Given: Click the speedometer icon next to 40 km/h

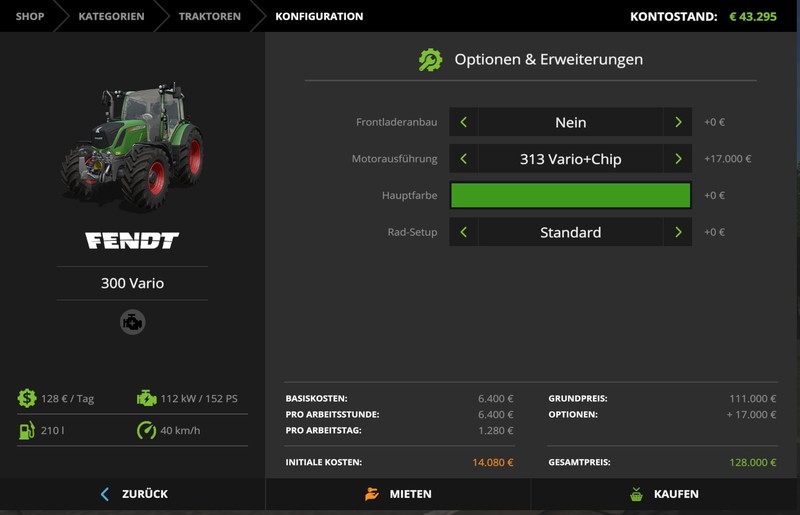Looking at the screenshot, I should tap(146, 430).
